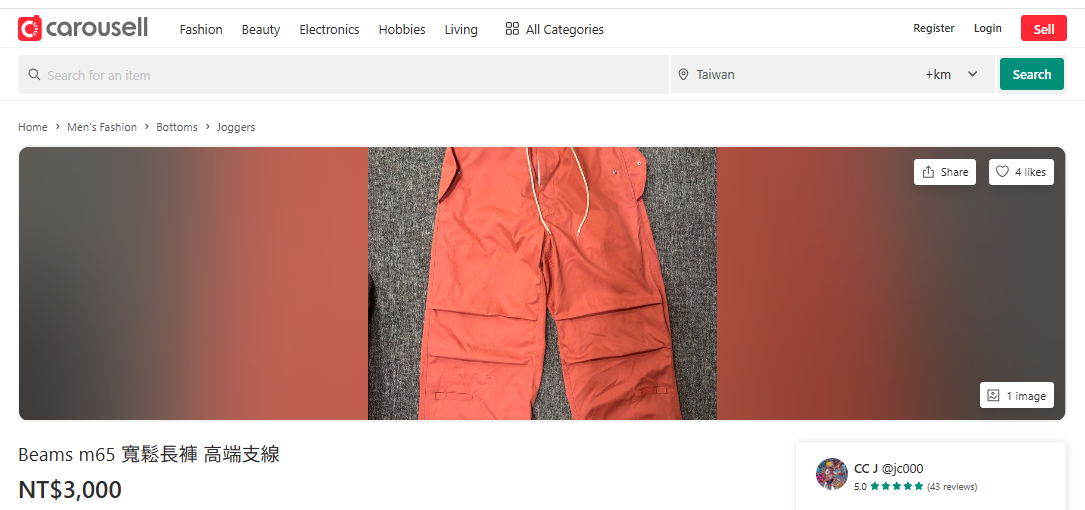Go to the Login page
This screenshot has width=1085, height=510.
click(x=987, y=28)
